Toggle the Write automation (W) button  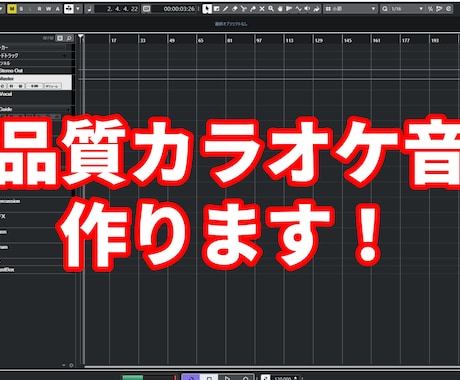point(48,9)
